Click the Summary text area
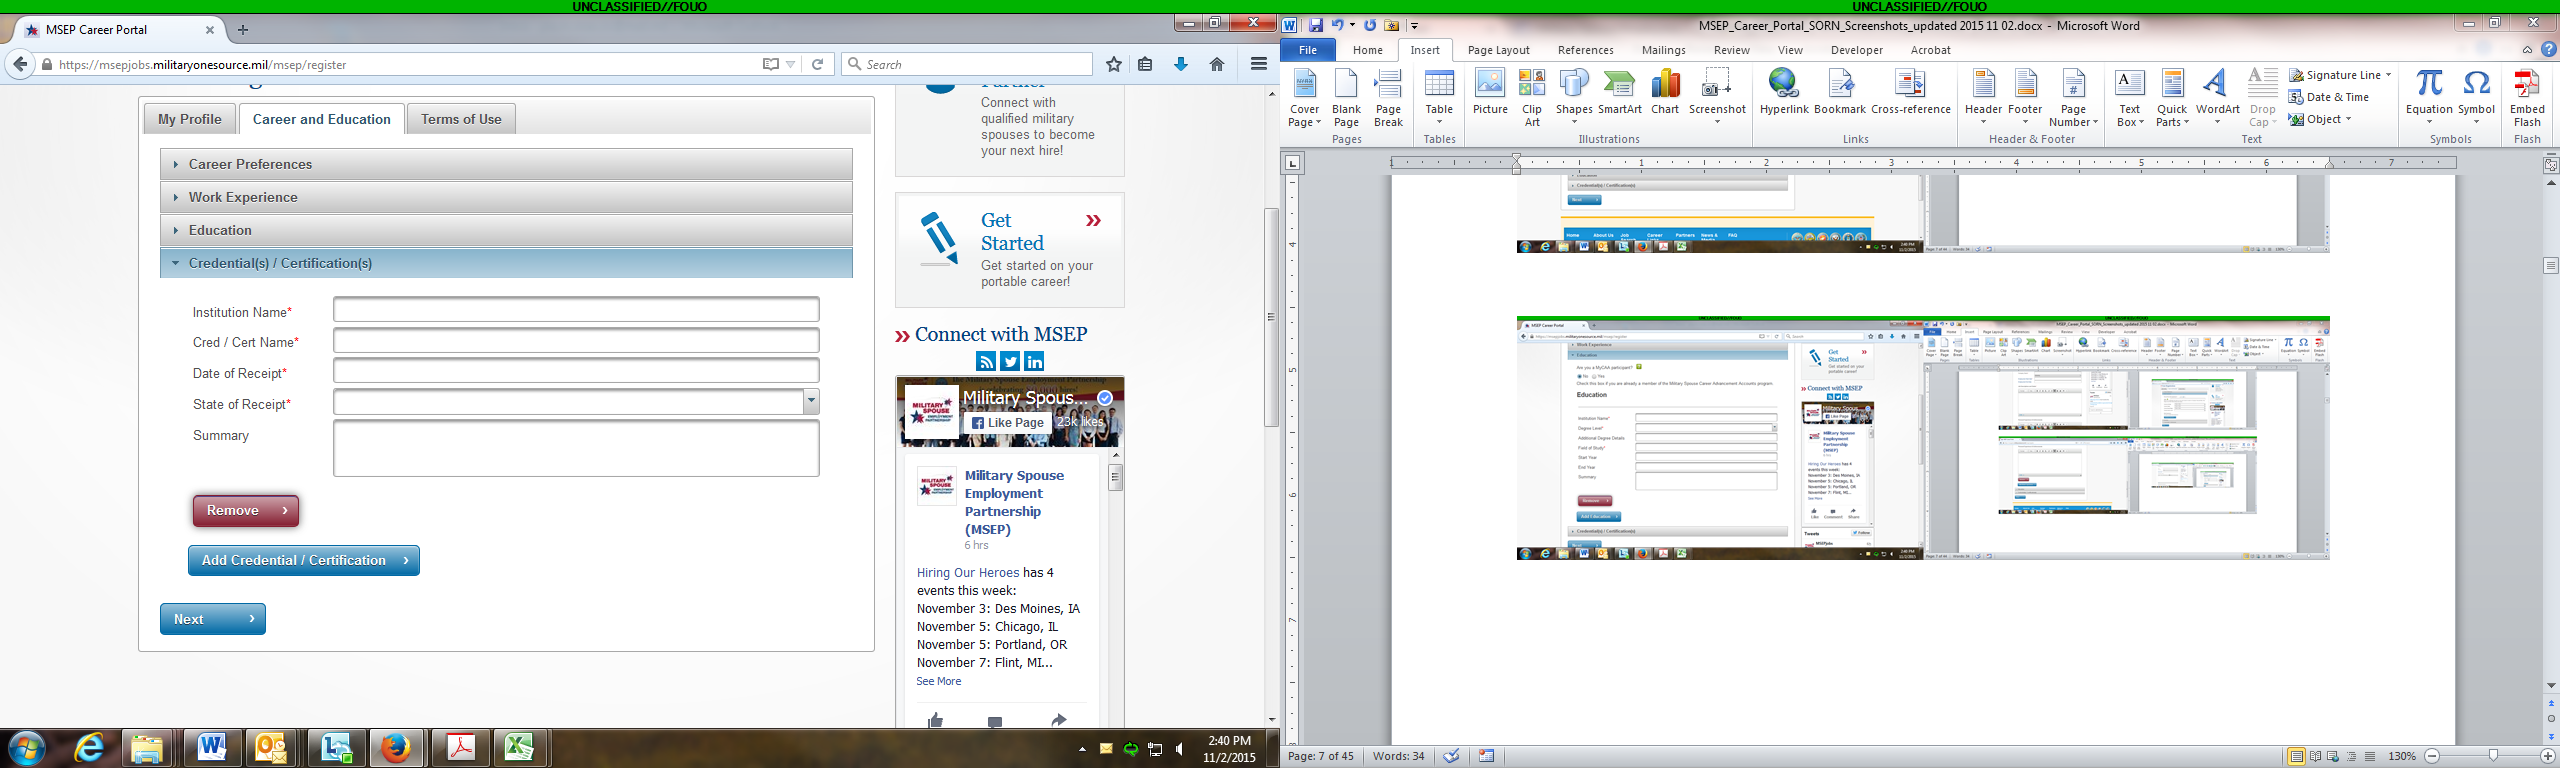Image resolution: width=2560 pixels, height=768 pixels. point(576,448)
